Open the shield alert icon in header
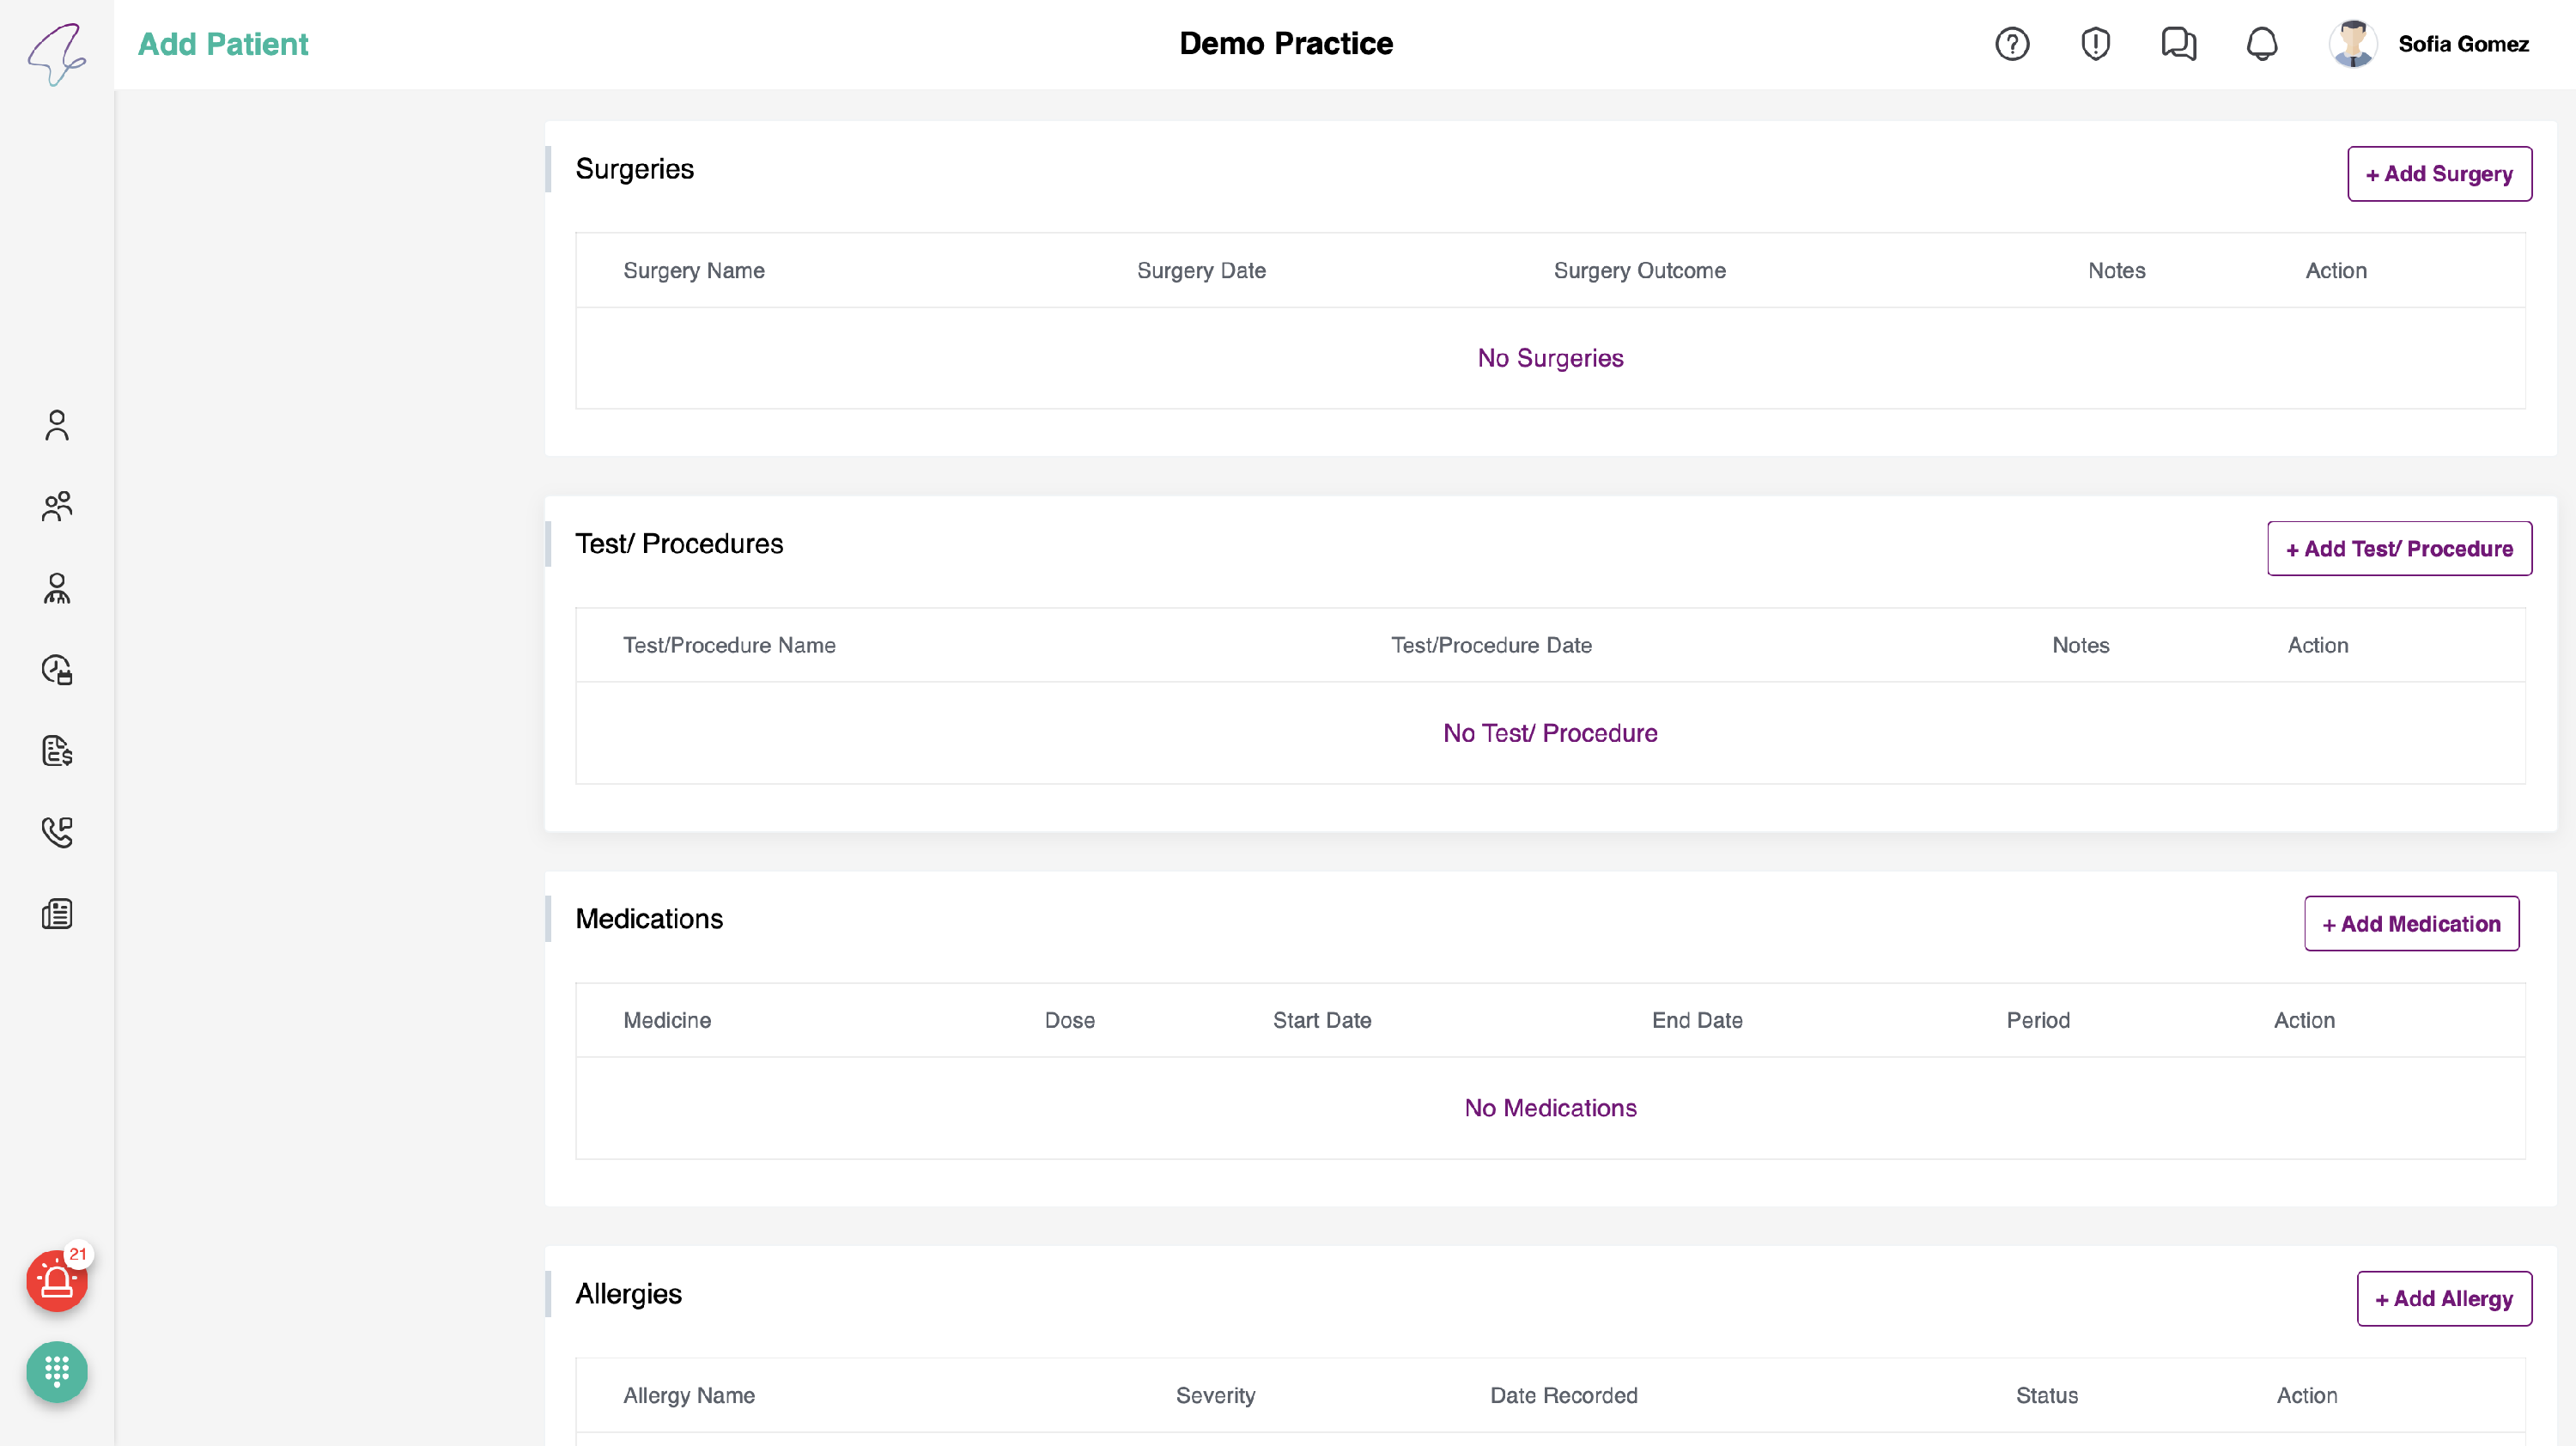Viewport: 2576px width, 1446px height. point(2095,44)
